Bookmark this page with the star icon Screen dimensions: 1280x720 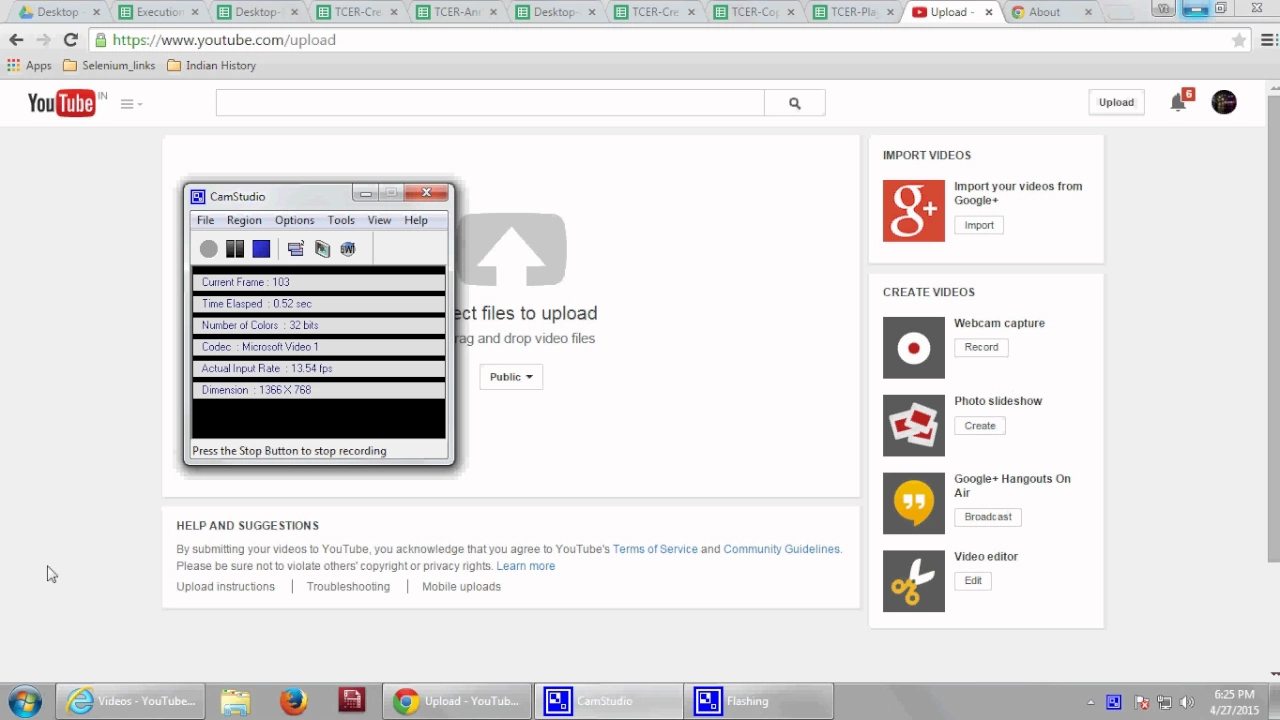click(1239, 40)
